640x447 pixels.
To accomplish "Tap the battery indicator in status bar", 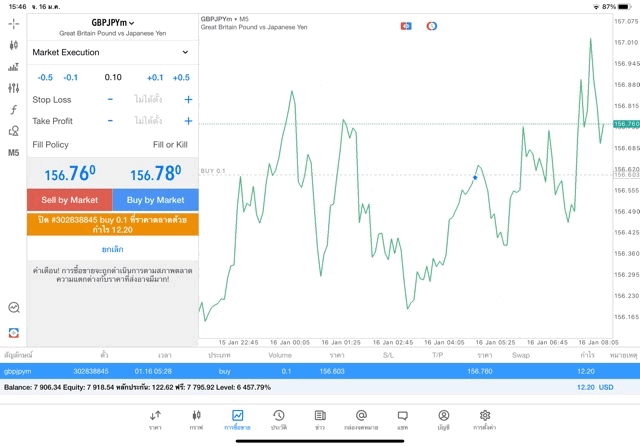I will click(x=624, y=7).
